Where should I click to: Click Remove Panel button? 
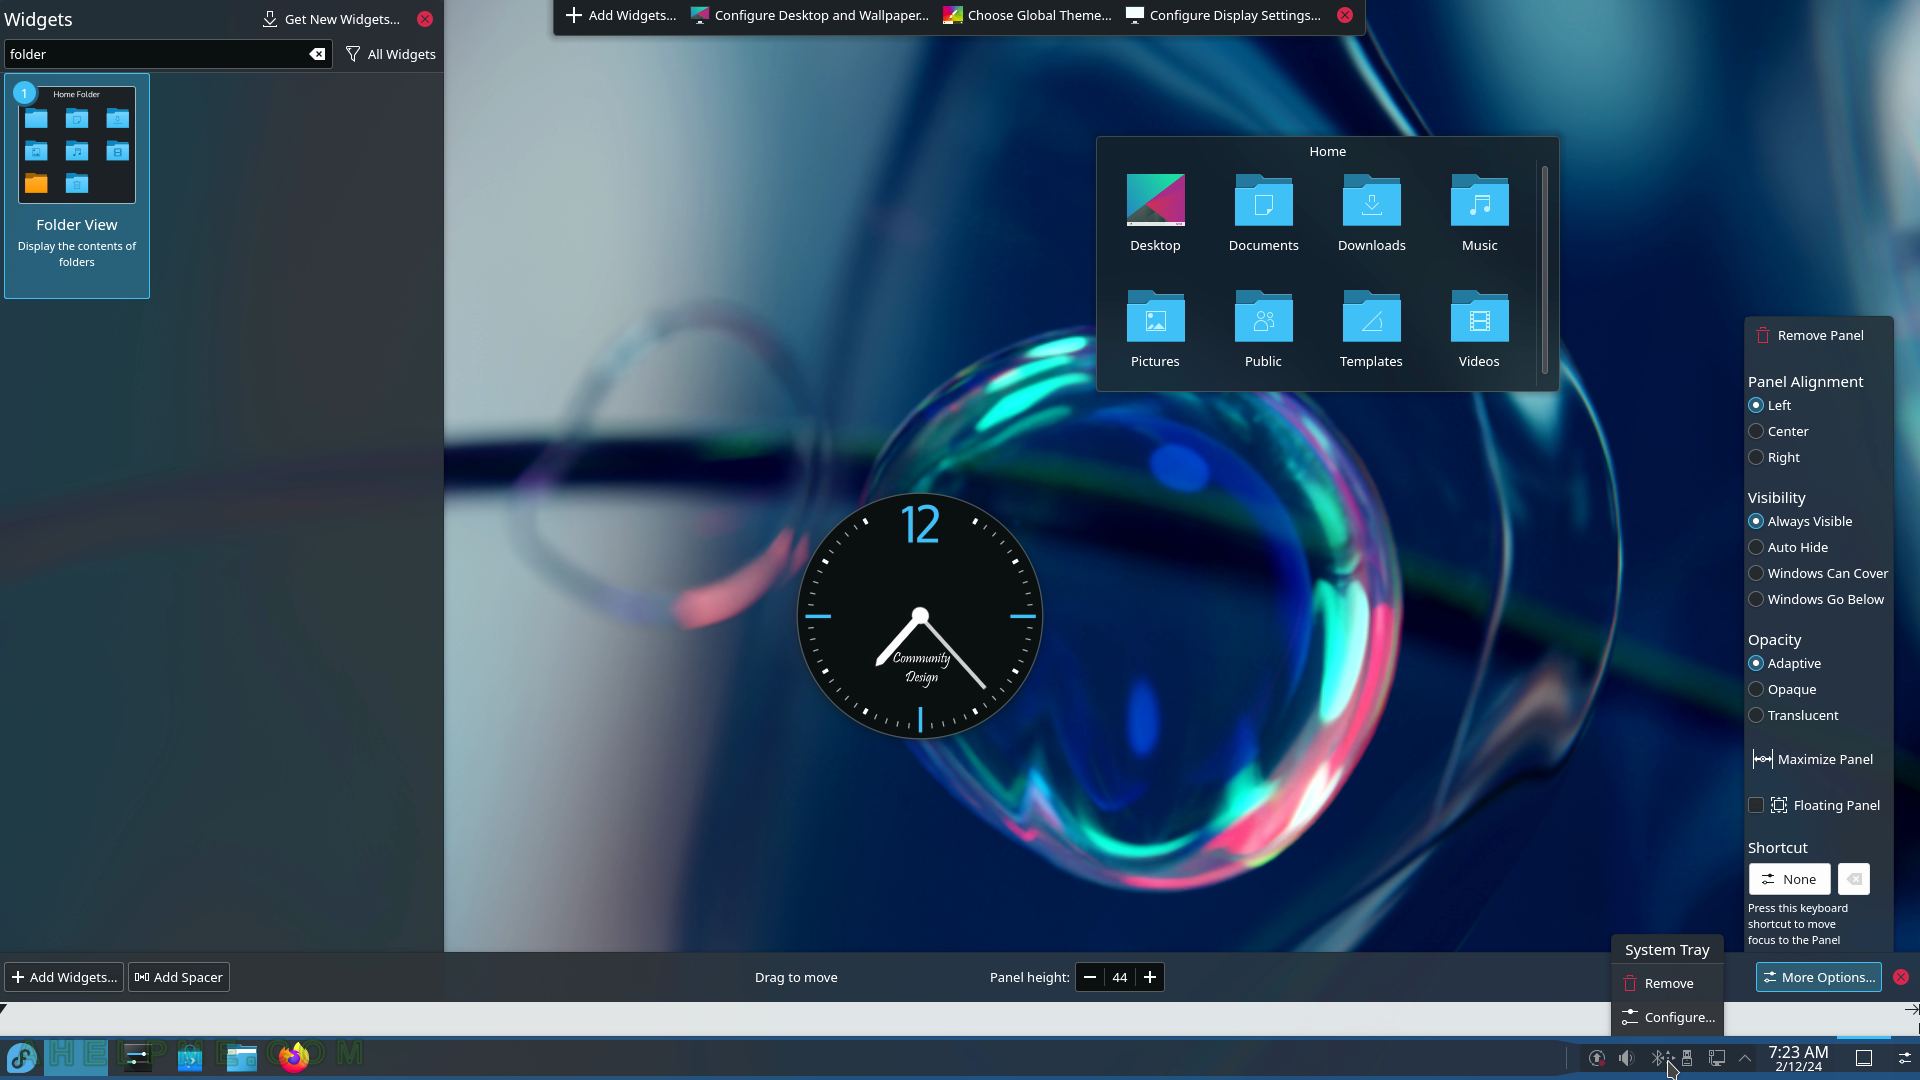click(1810, 335)
